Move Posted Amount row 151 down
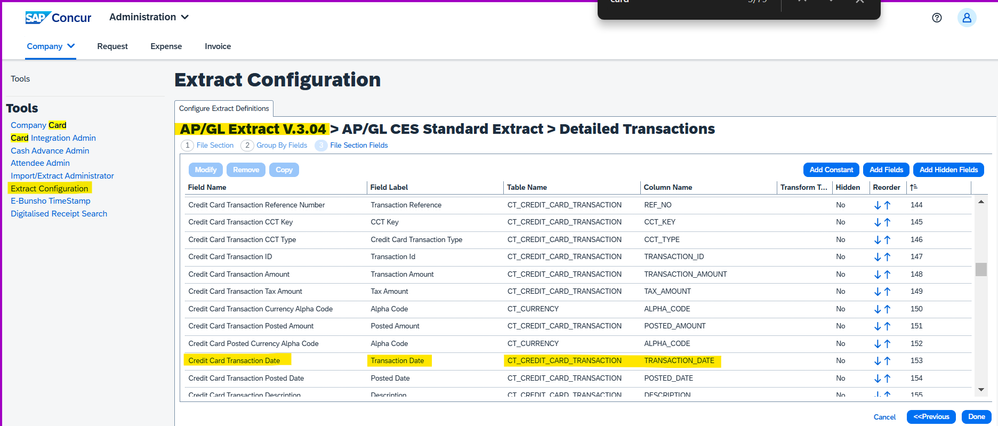Viewport: 998px width, 426px height. (x=878, y=326)
